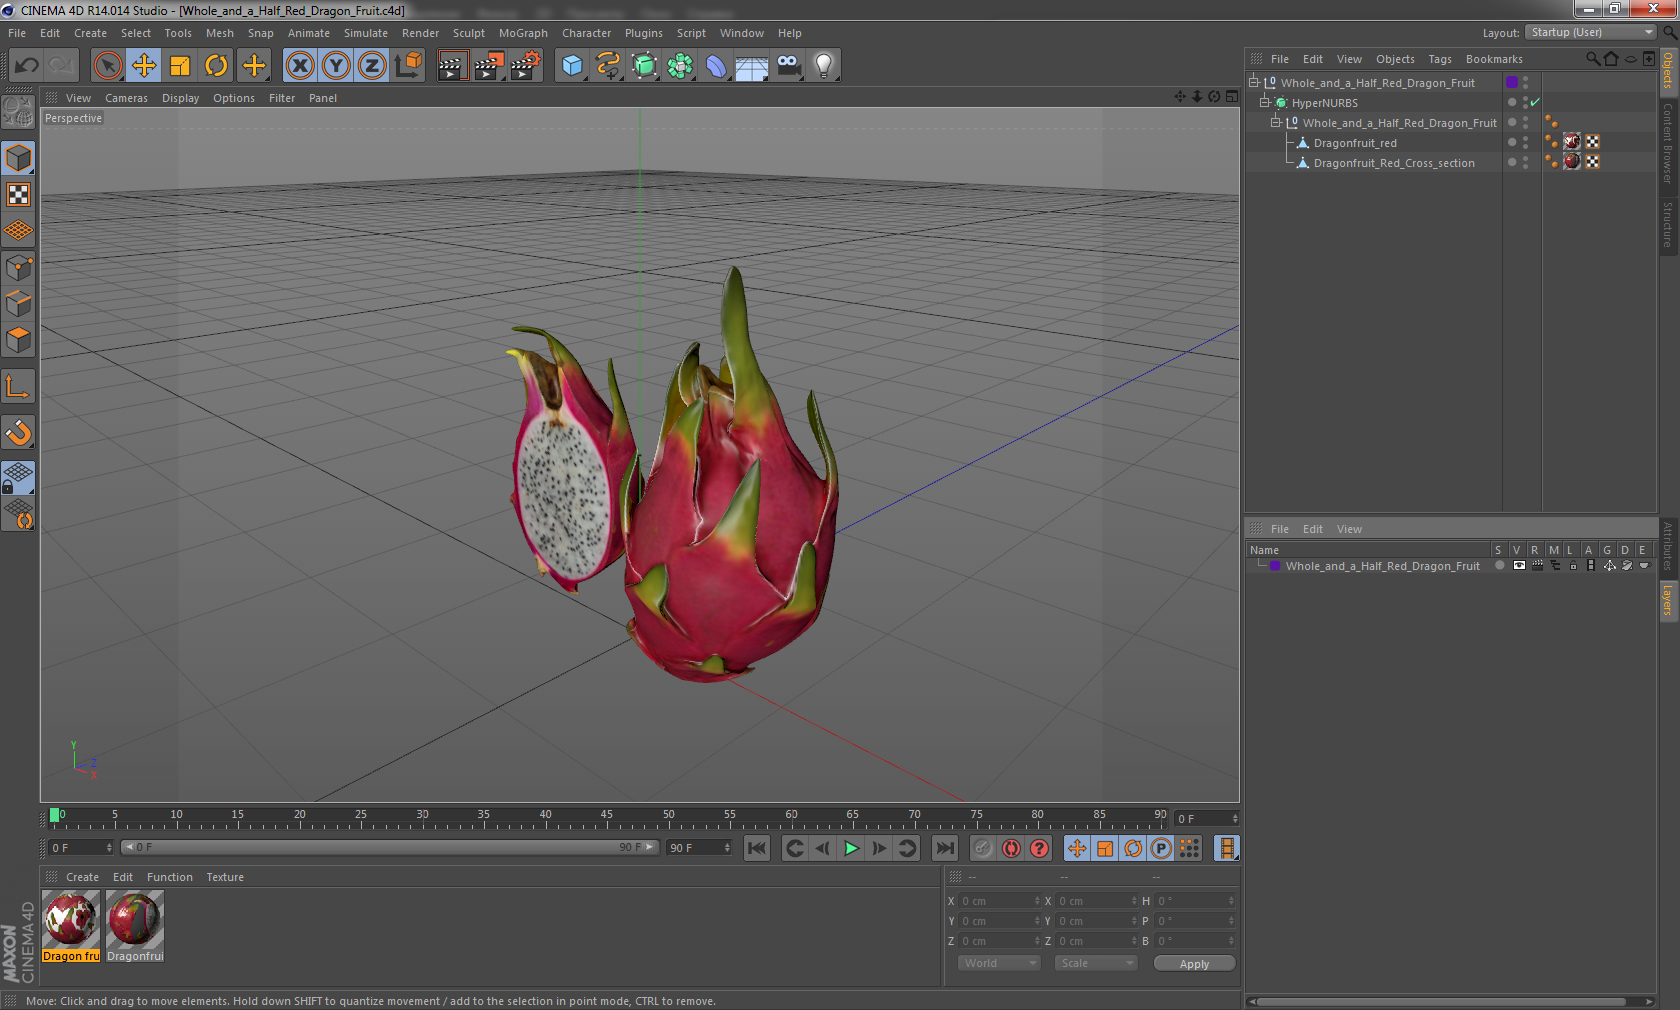The width and height of the screenshot is (1680, 1010).
Task: Switch to Points mode
Action: [18, 267]
